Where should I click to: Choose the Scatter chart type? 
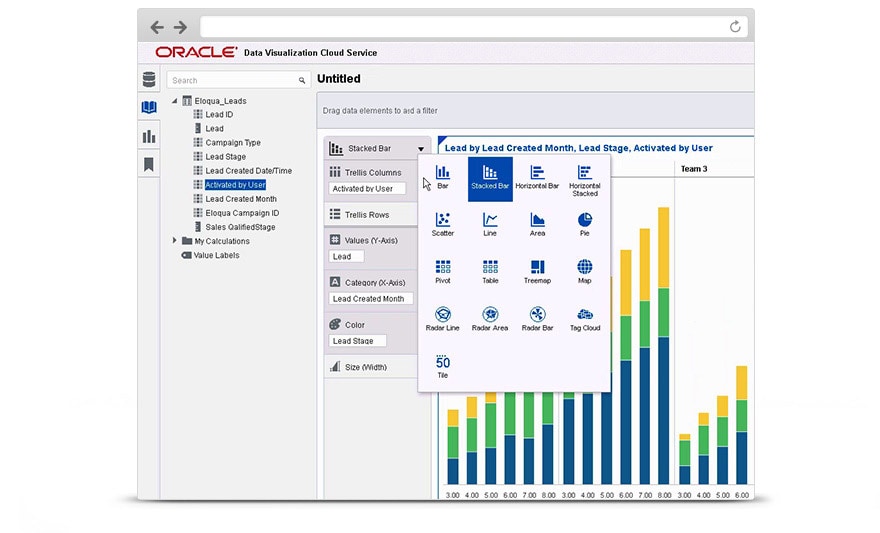coord(442,224)
